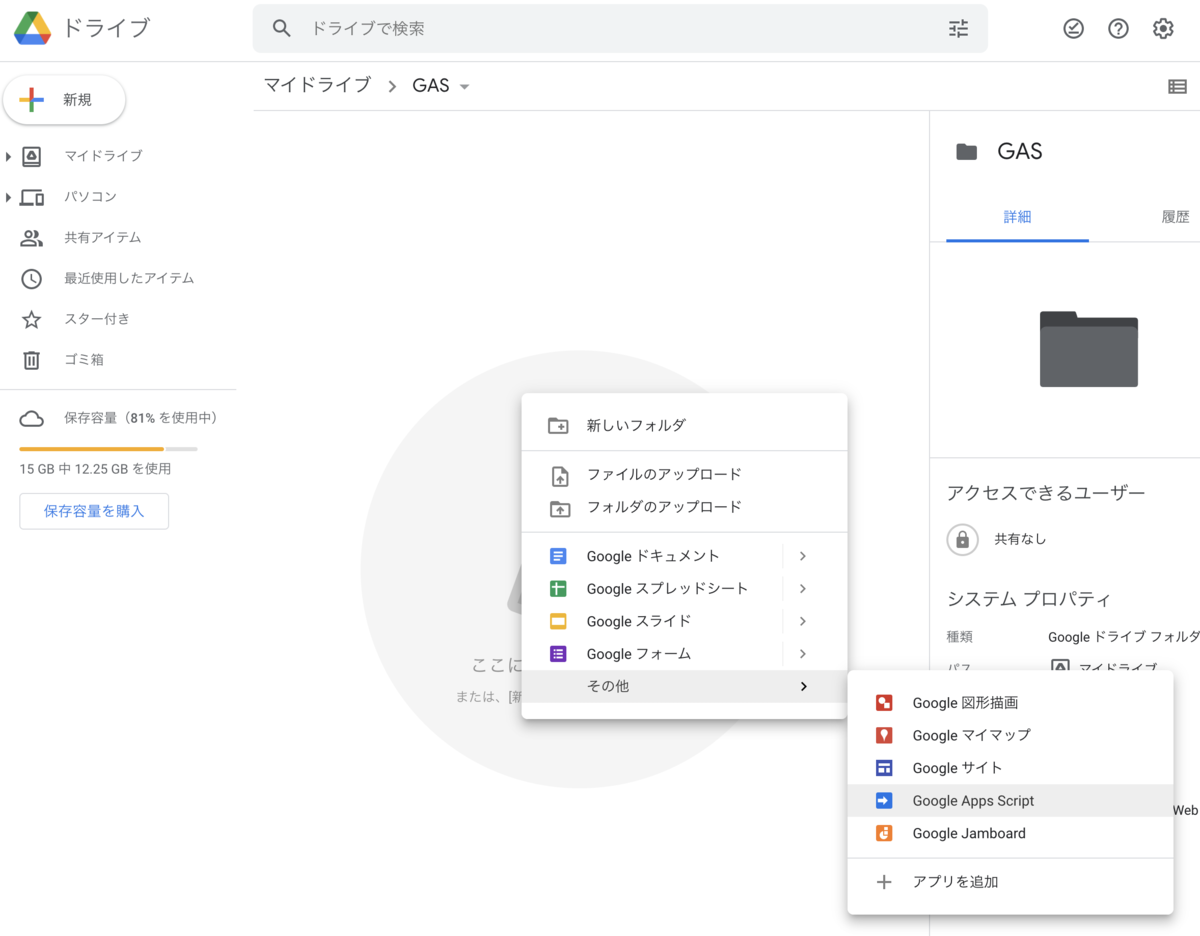Viewport: 1200px width, 936px height.
Task: Expand the パソコン tree arrow
Action: coord(8,197)
